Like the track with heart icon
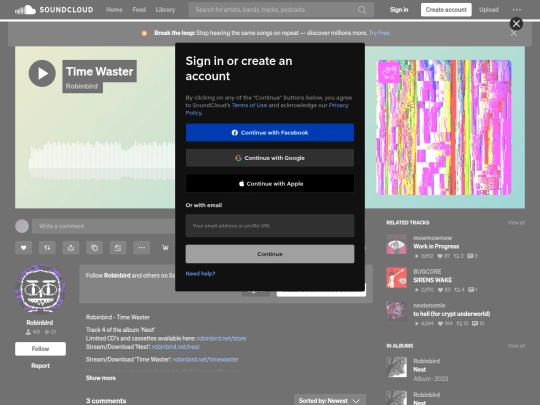This screenshot has width=540, height=405. pos(23,248)
